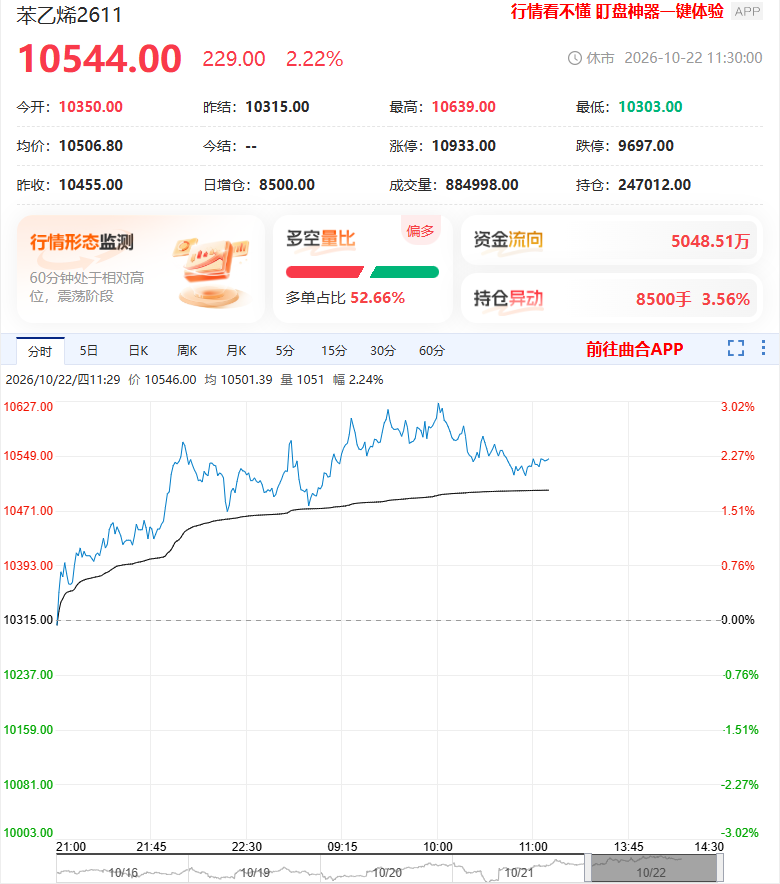This screenshot has height=884, width=780.
Task: Open the 行情形态监测 card
Action: [140, 269]
